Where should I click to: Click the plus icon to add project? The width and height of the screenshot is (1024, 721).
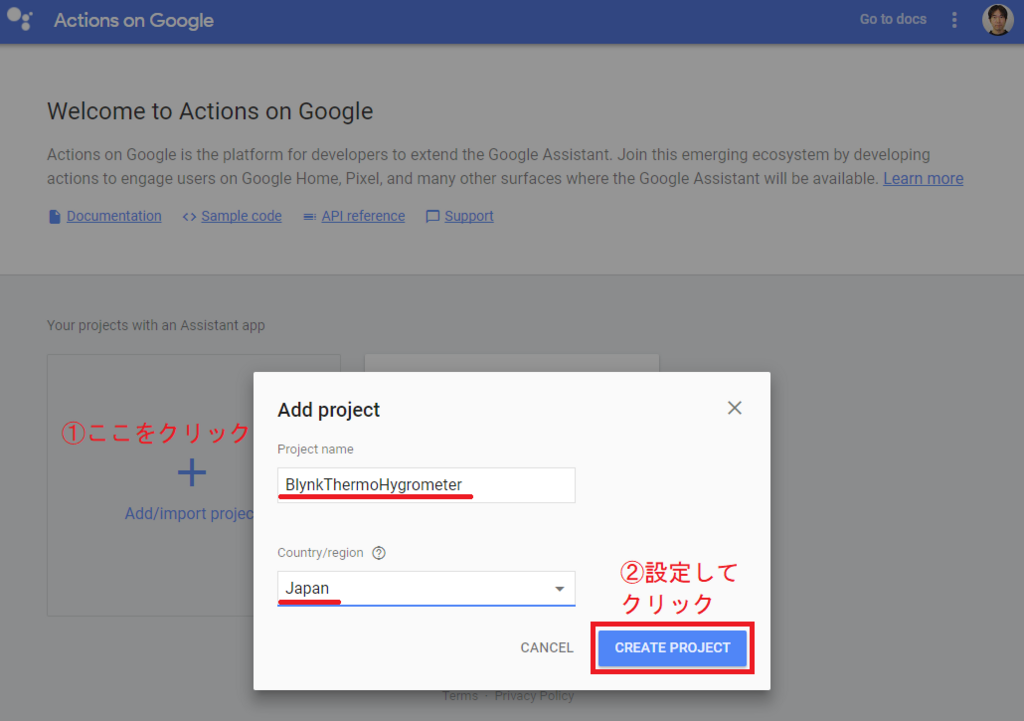click(x=192, y=472)
